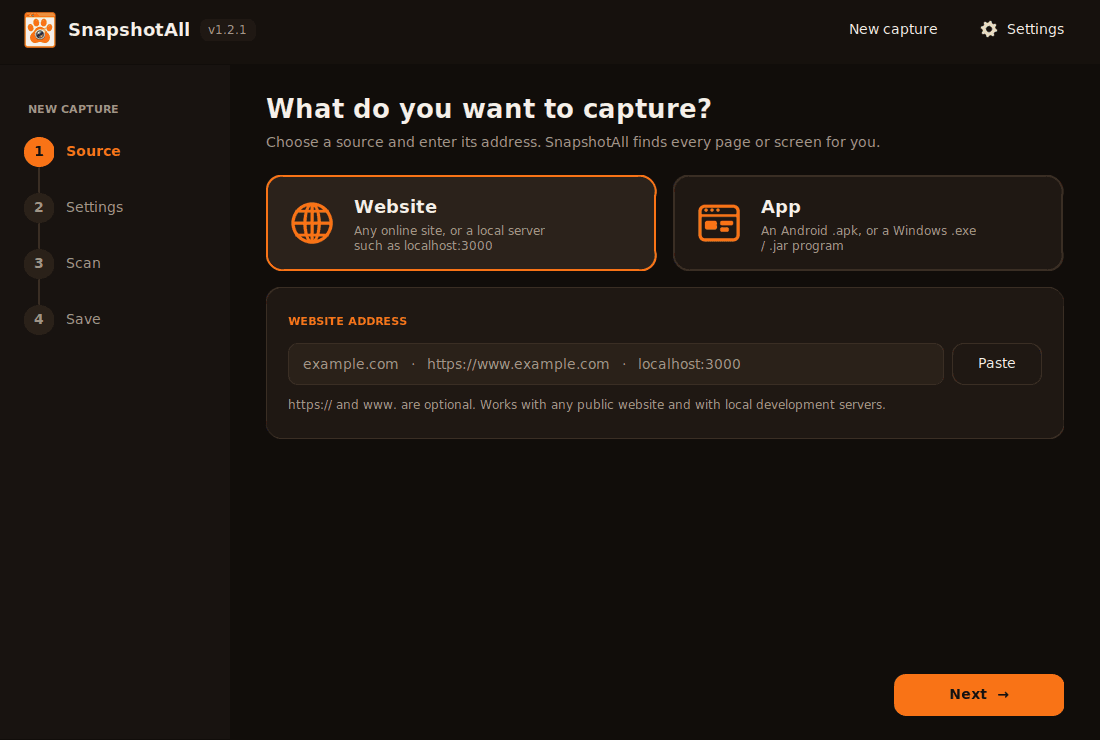1100x740 pixels.
Task: Click the 'An Android .apk, or a Windows .exe' description
Action: 868,238
